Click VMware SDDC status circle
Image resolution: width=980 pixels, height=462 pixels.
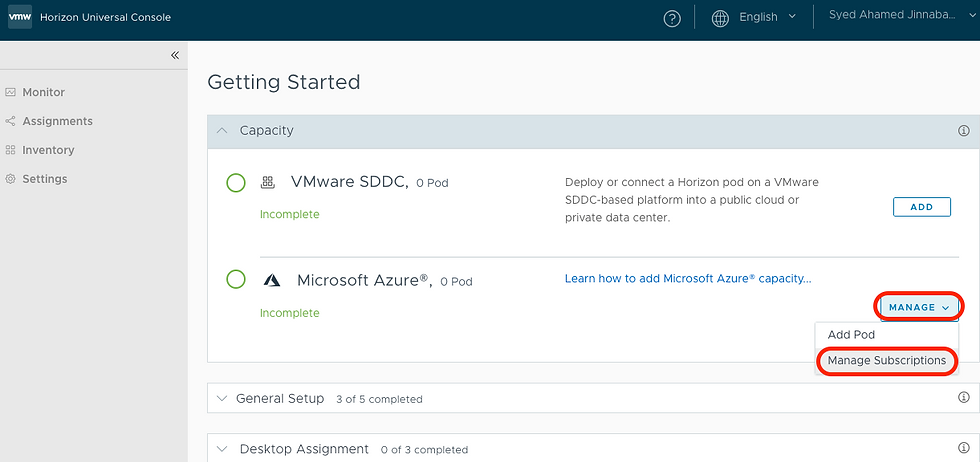coord(236,183)
